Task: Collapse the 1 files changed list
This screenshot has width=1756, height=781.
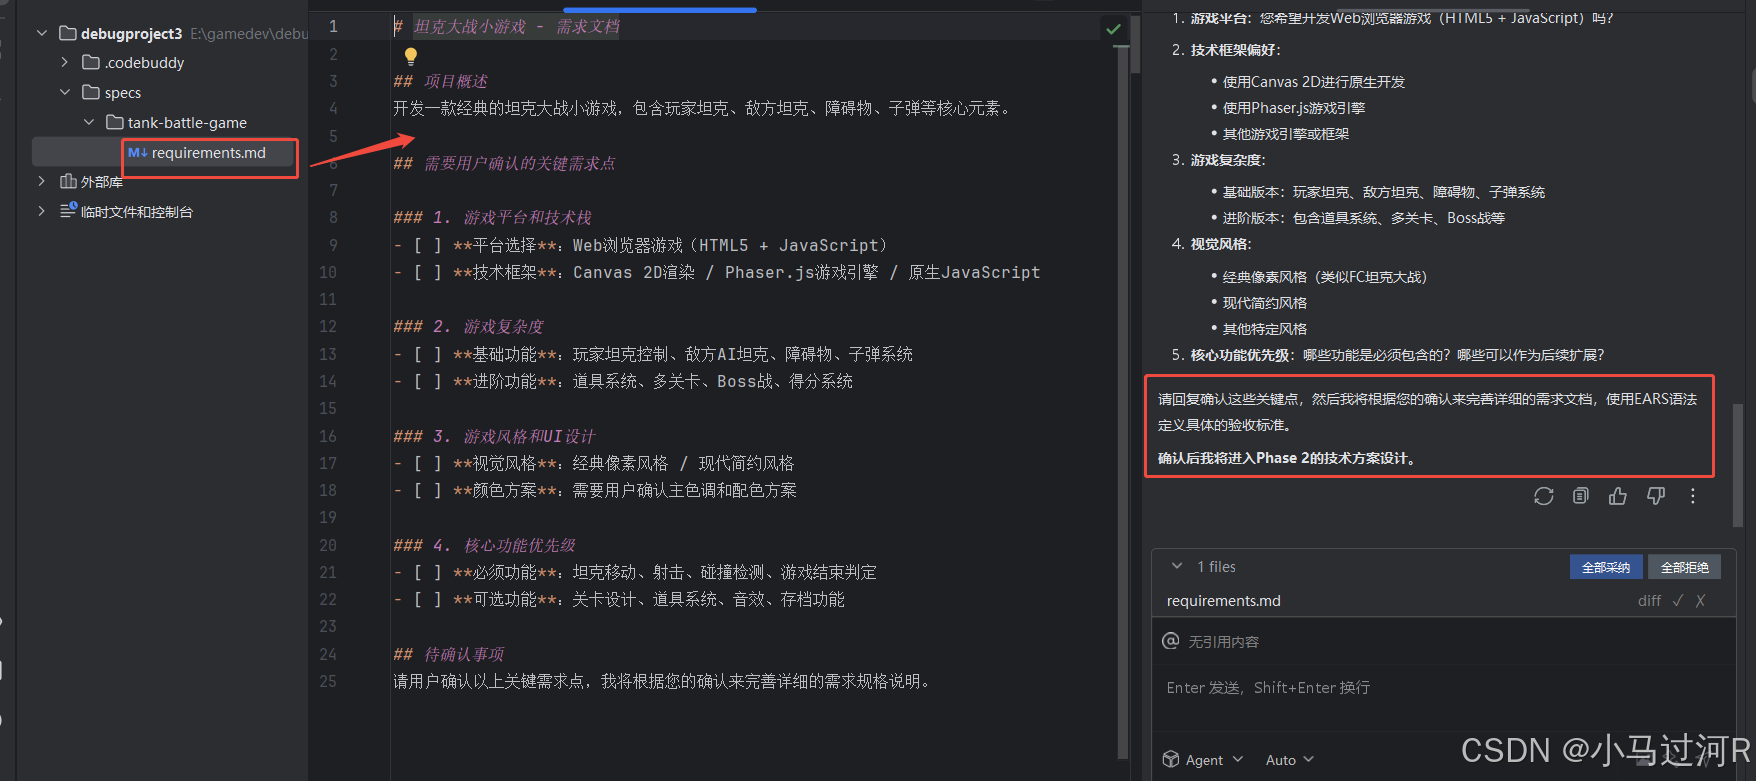Action: click(x=1177, y=566)
